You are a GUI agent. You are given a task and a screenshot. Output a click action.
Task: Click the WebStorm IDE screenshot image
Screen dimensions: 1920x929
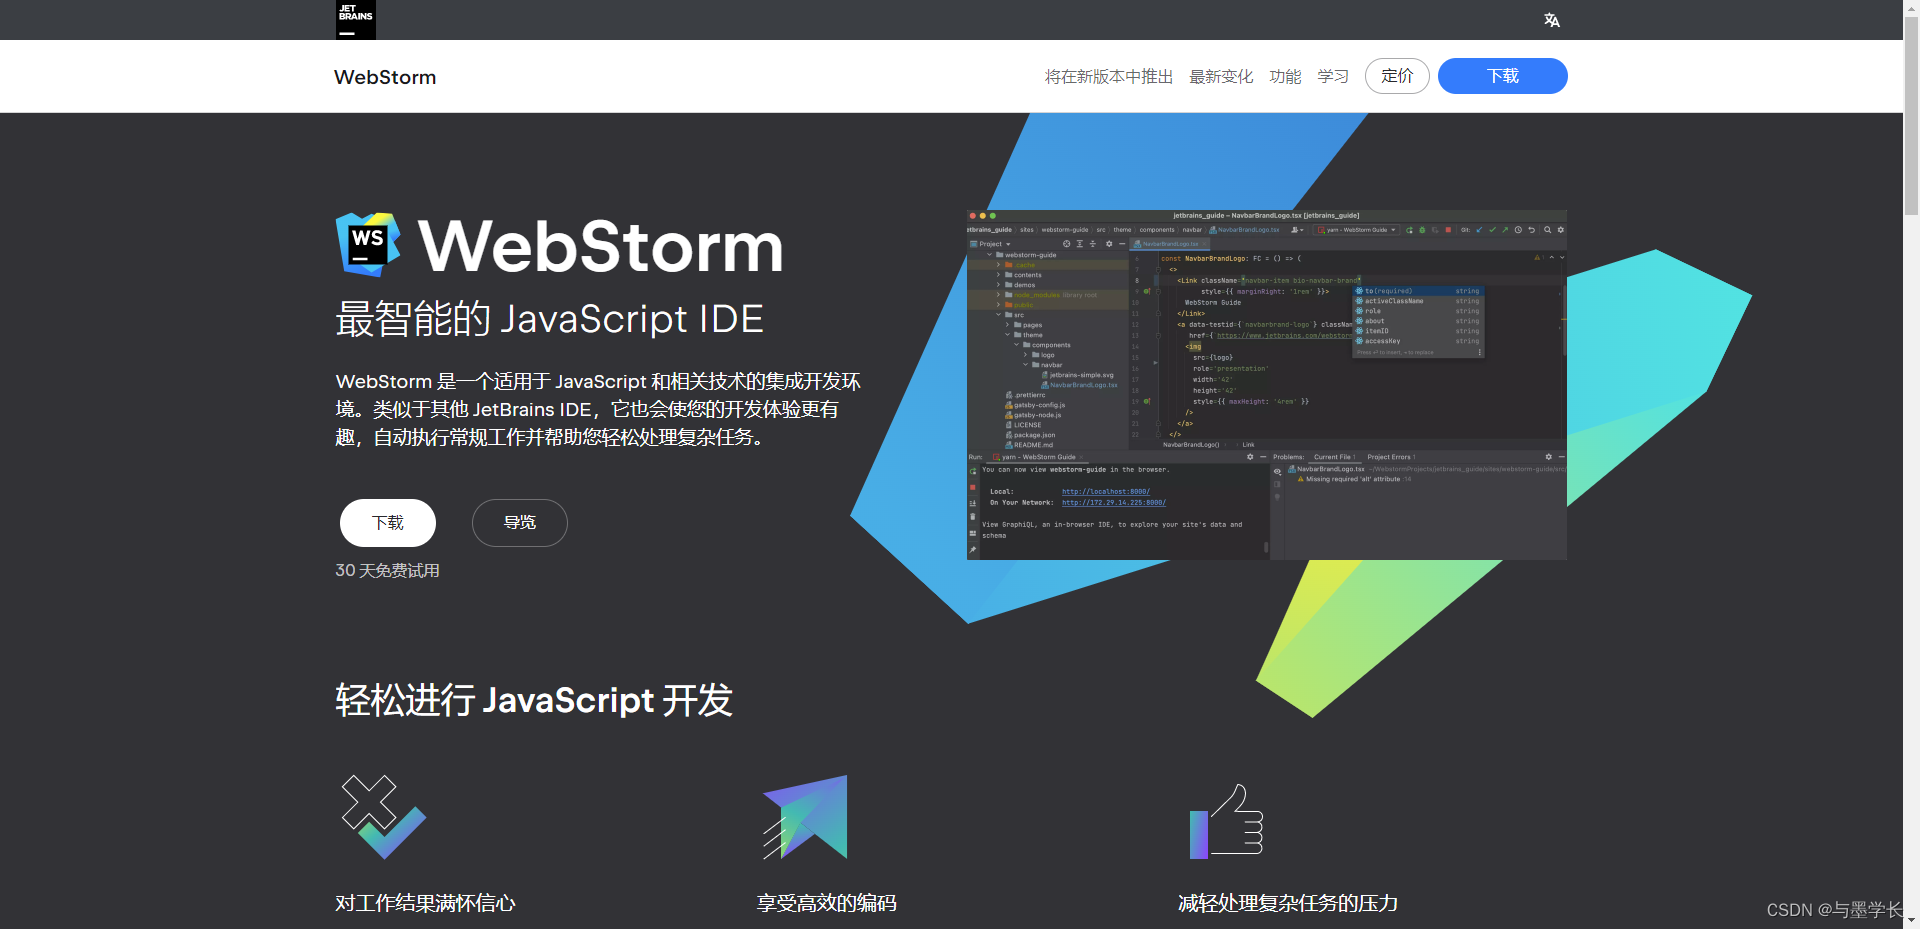coord(1267,385)
